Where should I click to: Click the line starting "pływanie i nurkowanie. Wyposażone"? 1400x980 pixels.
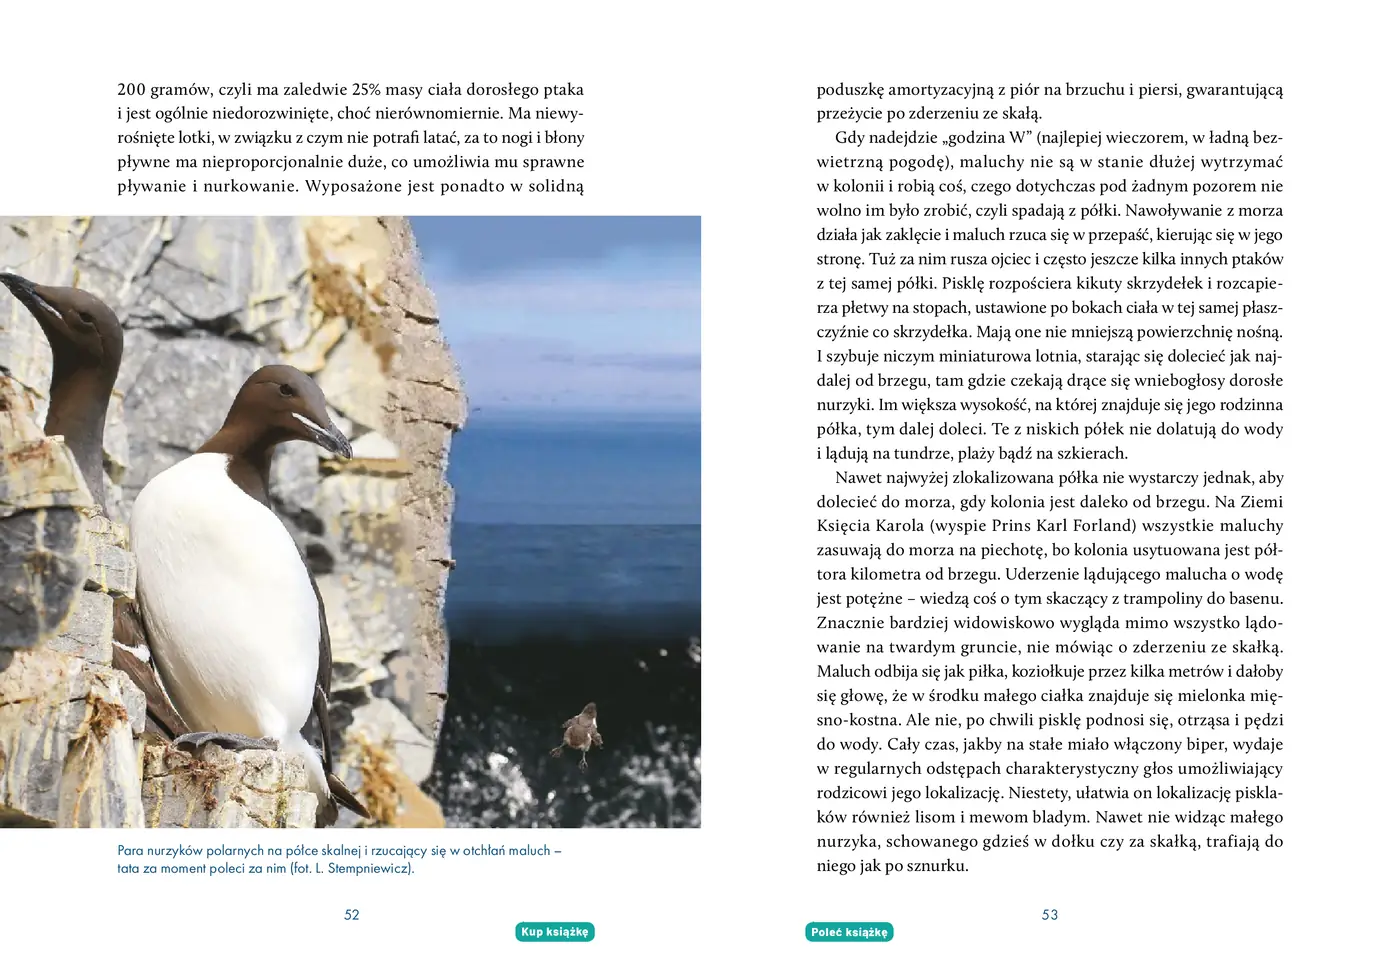pyautogui.click(x=350, y=186)
